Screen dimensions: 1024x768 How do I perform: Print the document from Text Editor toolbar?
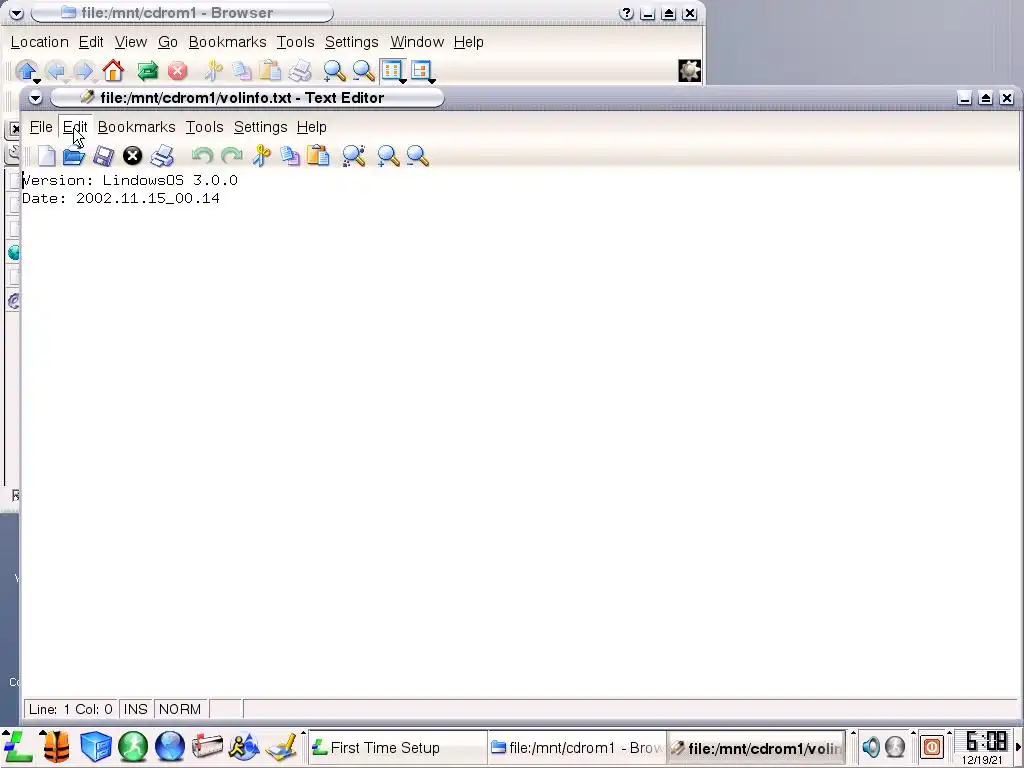coord(162,156)
